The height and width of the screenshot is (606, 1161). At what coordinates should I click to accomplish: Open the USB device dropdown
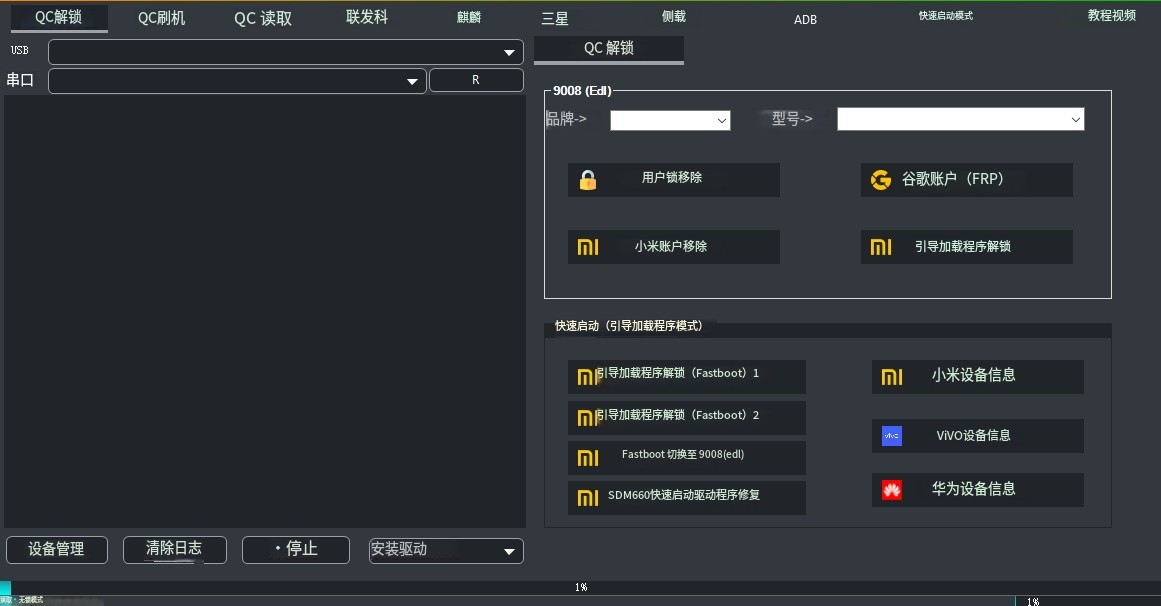[x=286, y=52]
